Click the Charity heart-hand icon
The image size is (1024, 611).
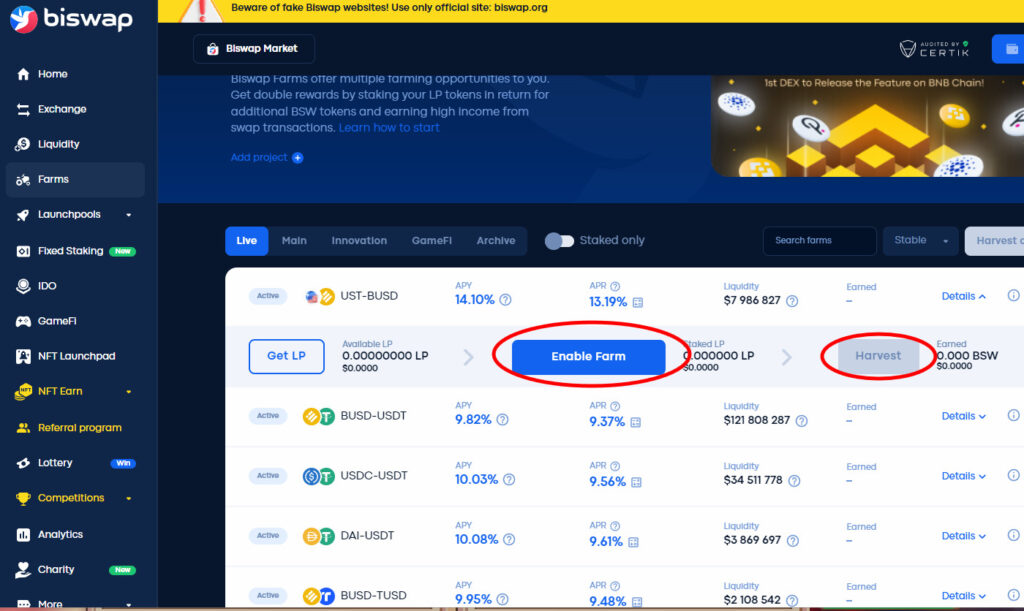pos(23,570)
